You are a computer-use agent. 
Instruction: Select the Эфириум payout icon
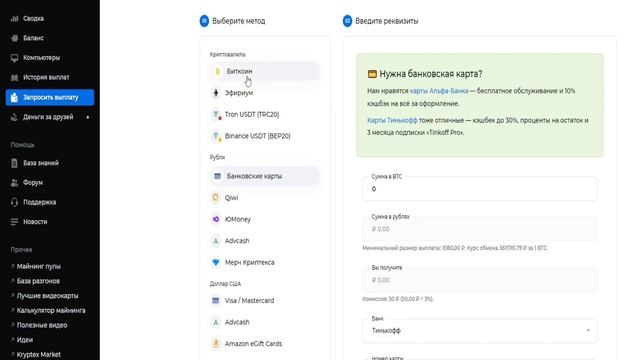click(x=216, y=93)
